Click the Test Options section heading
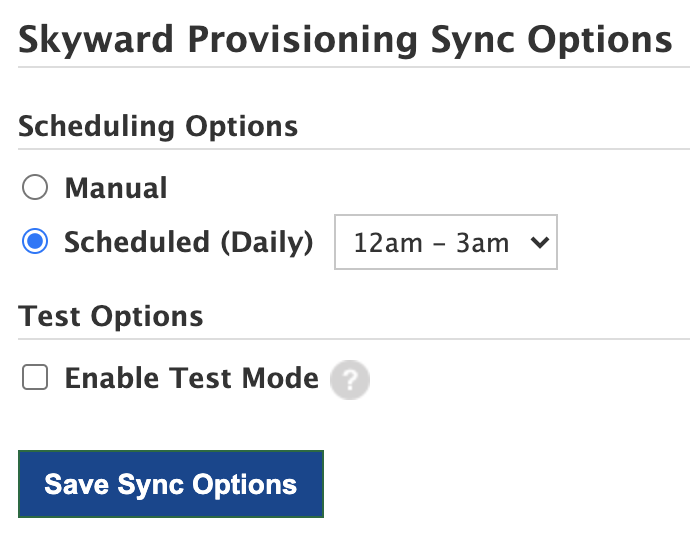The image size is (690, 534). (x=111, y=316)
